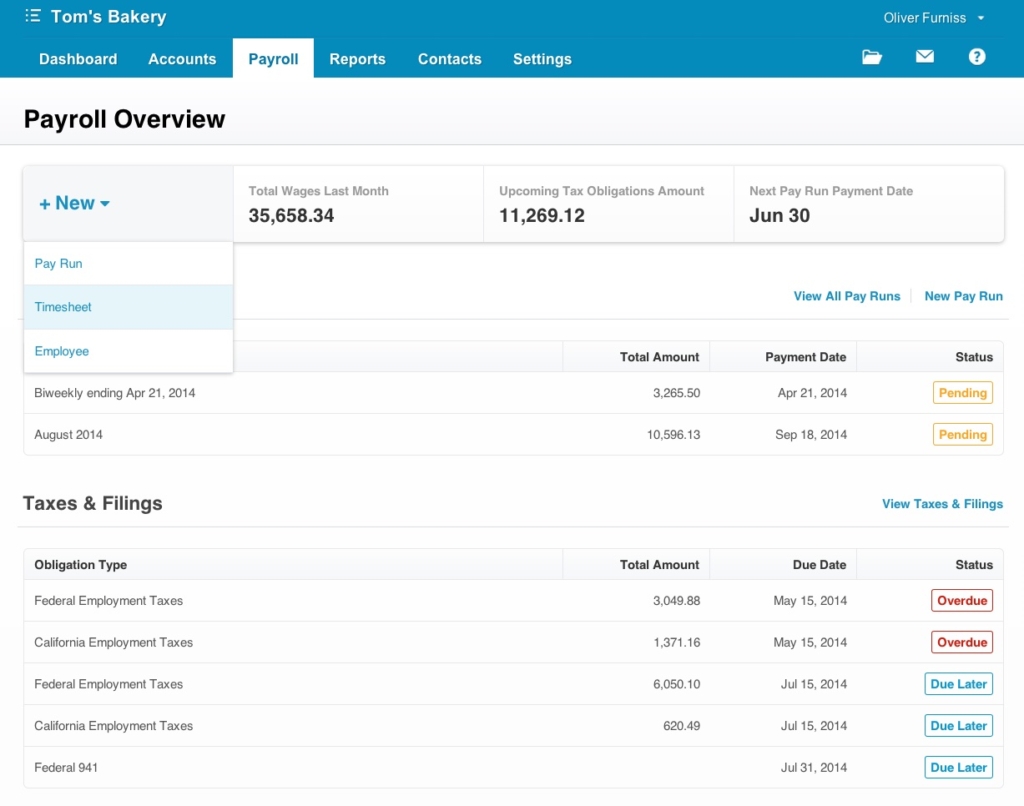Click the Overdue badge for Federal Employment Taxes

(961, 600)
